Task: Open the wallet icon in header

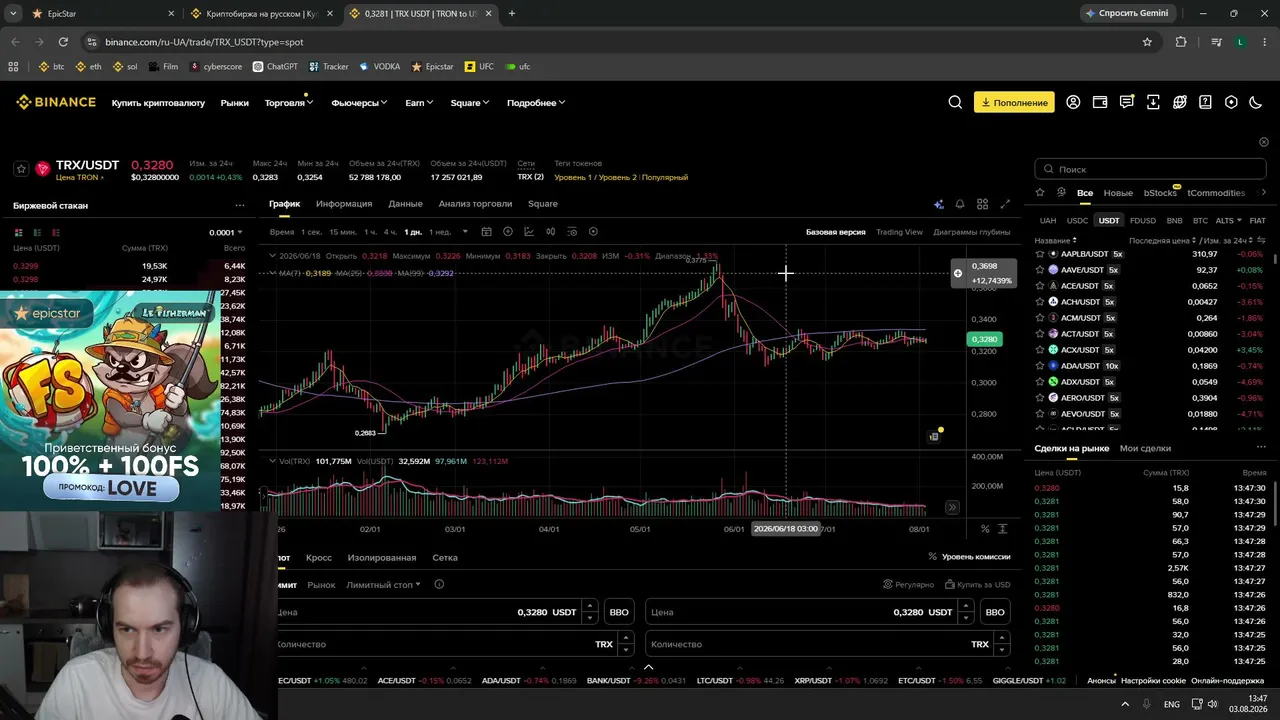Action: pos(1100,102)
